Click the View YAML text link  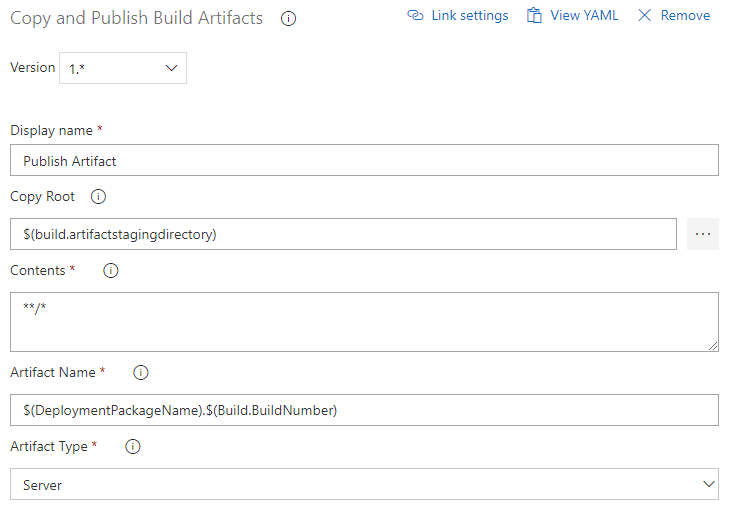[x=585, y=16]
